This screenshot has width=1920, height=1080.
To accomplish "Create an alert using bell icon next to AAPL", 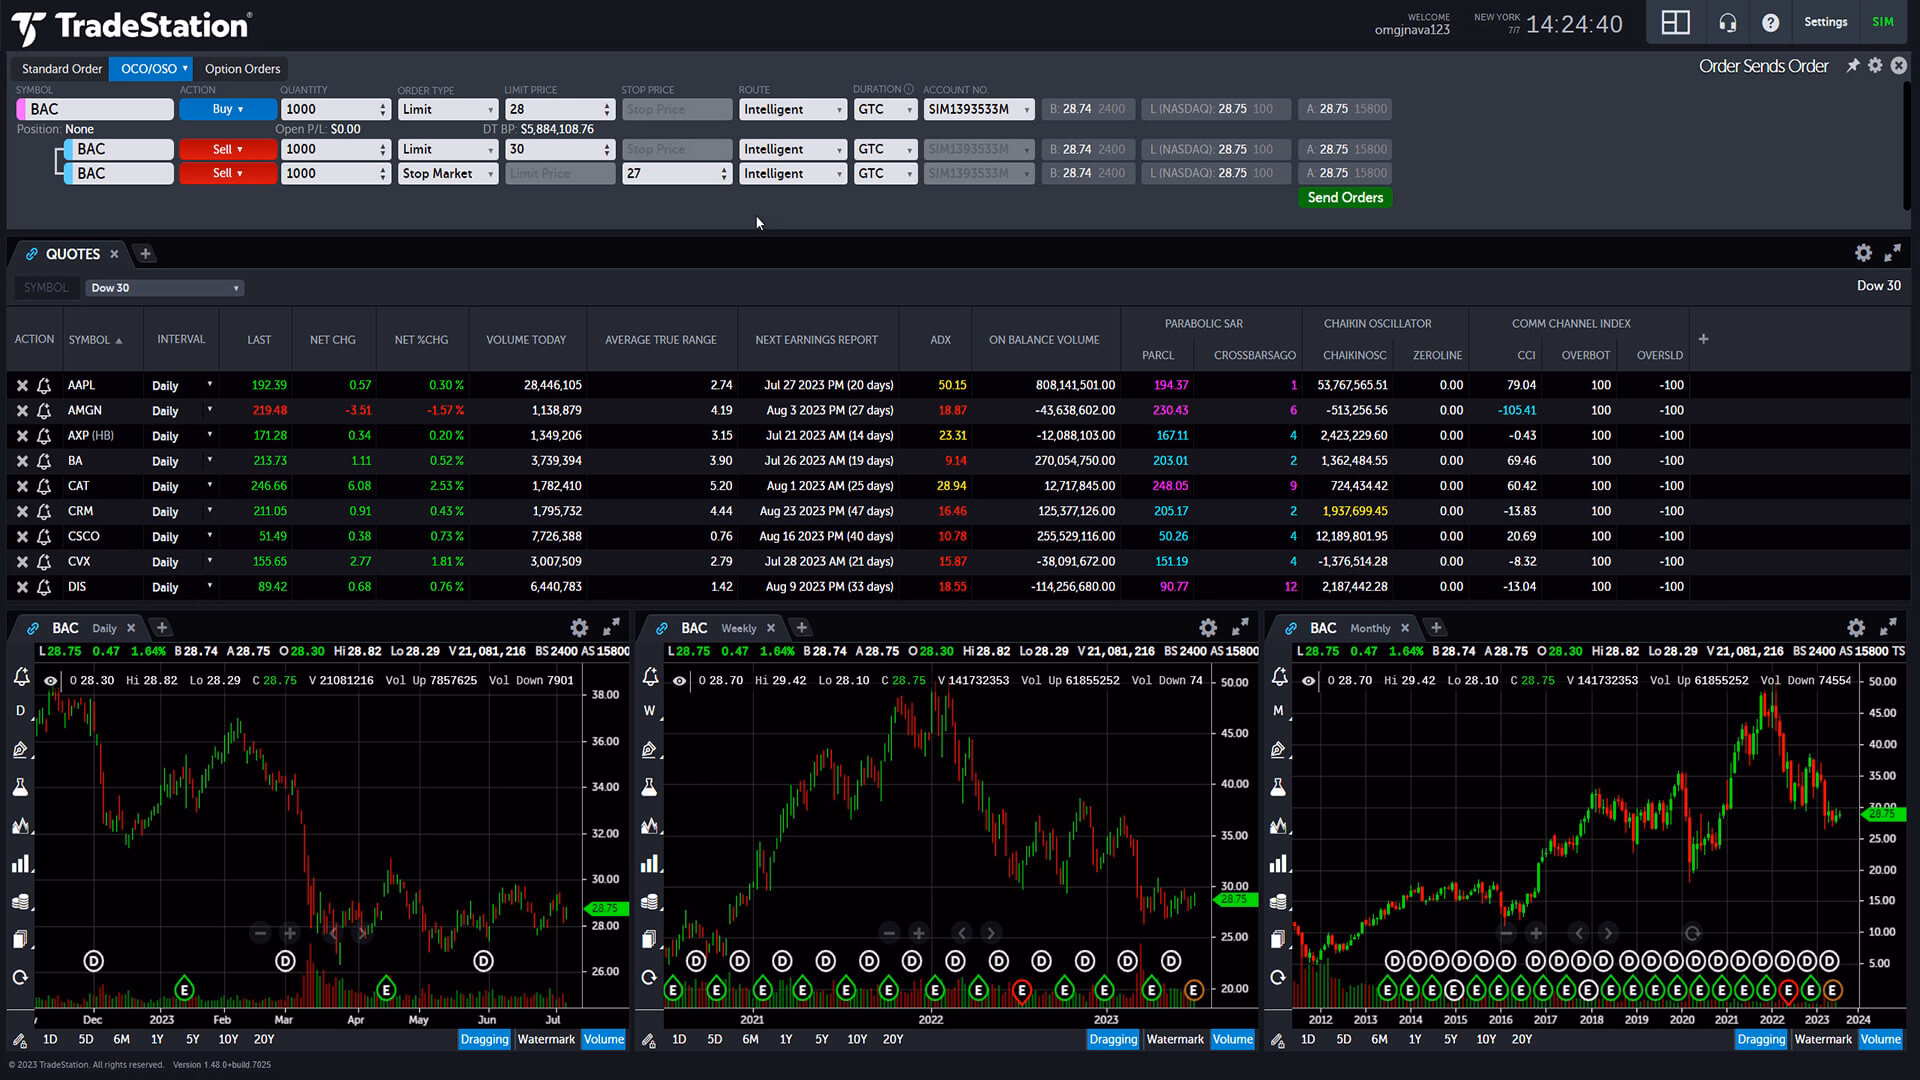I will (x=43, y=385).
